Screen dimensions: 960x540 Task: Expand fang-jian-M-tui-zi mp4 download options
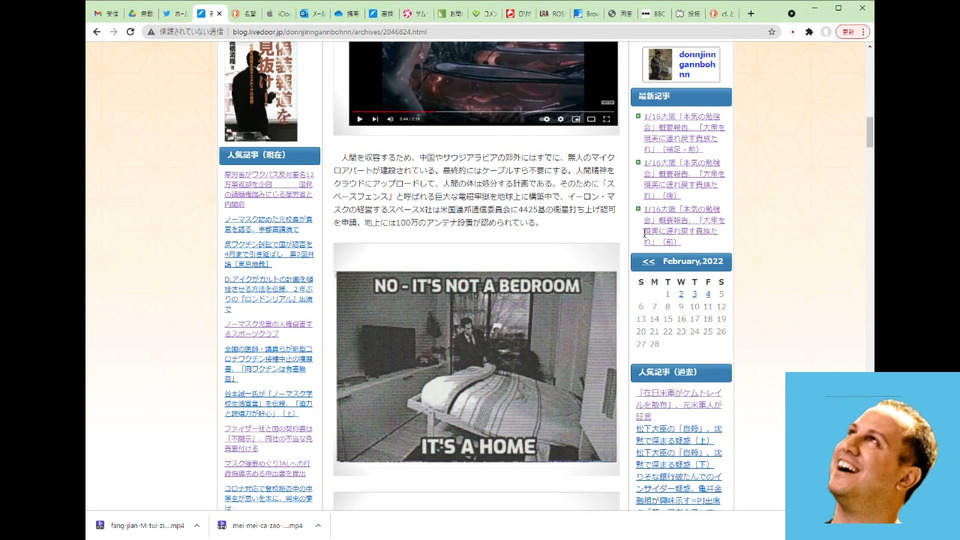click(197, 525)
